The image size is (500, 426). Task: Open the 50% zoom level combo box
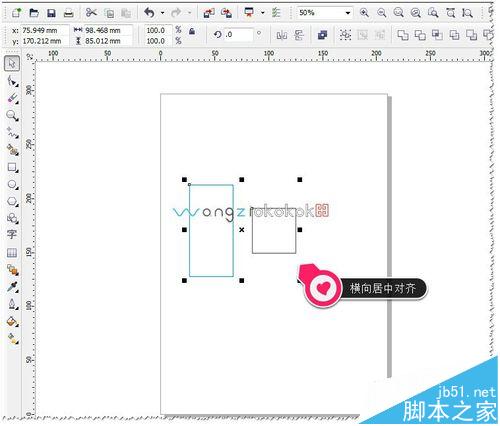coord(324,13)
